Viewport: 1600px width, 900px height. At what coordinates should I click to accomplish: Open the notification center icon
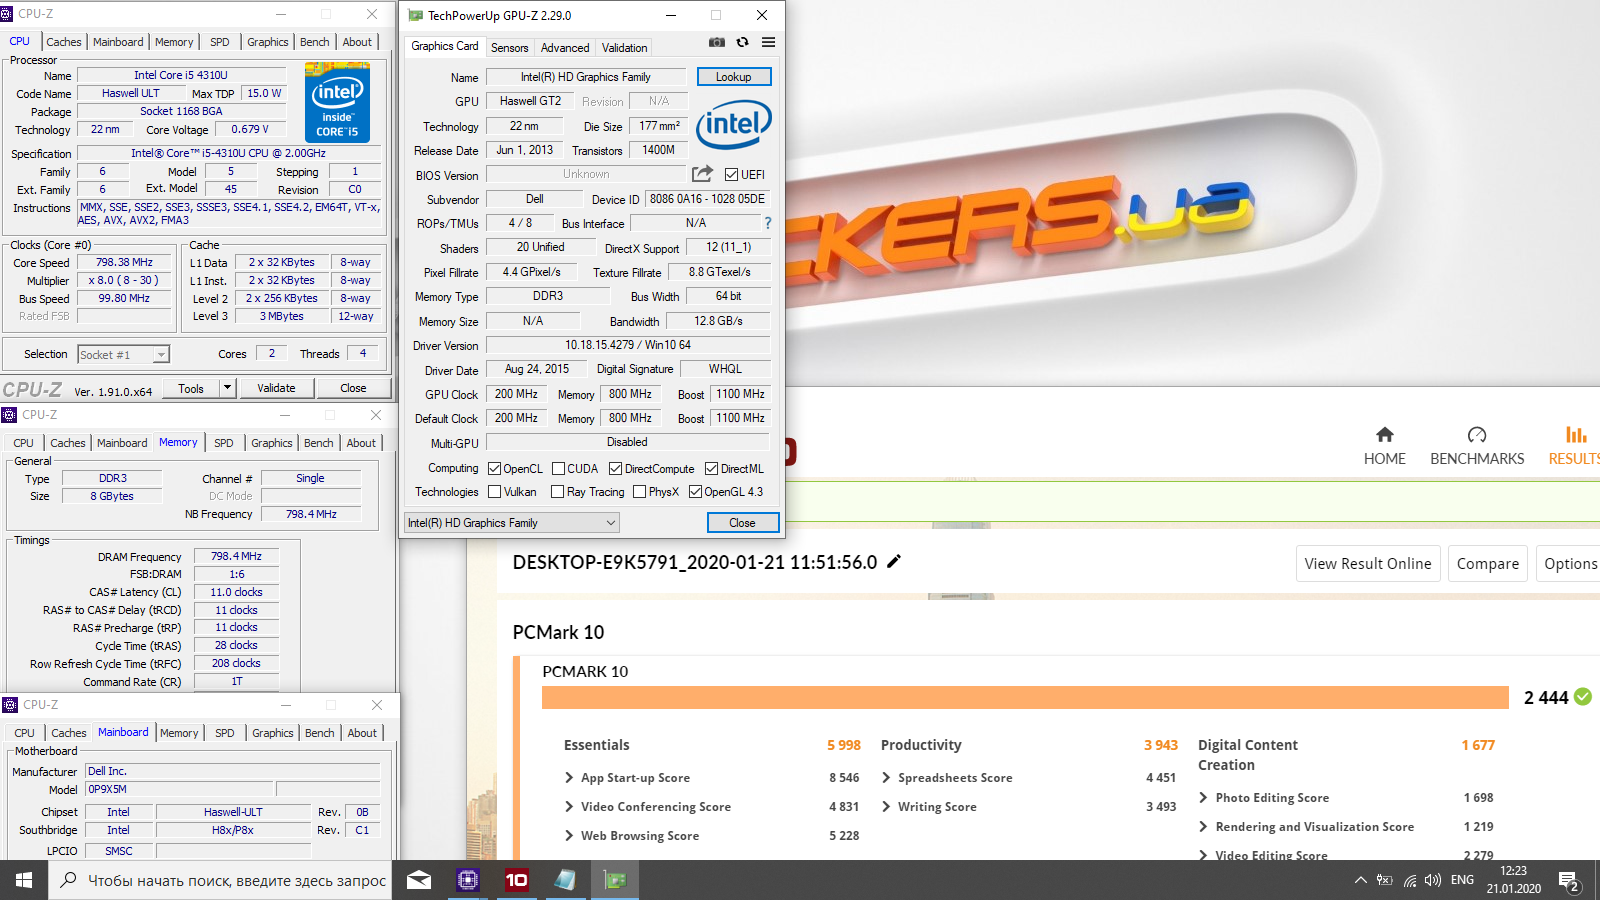1569,881
